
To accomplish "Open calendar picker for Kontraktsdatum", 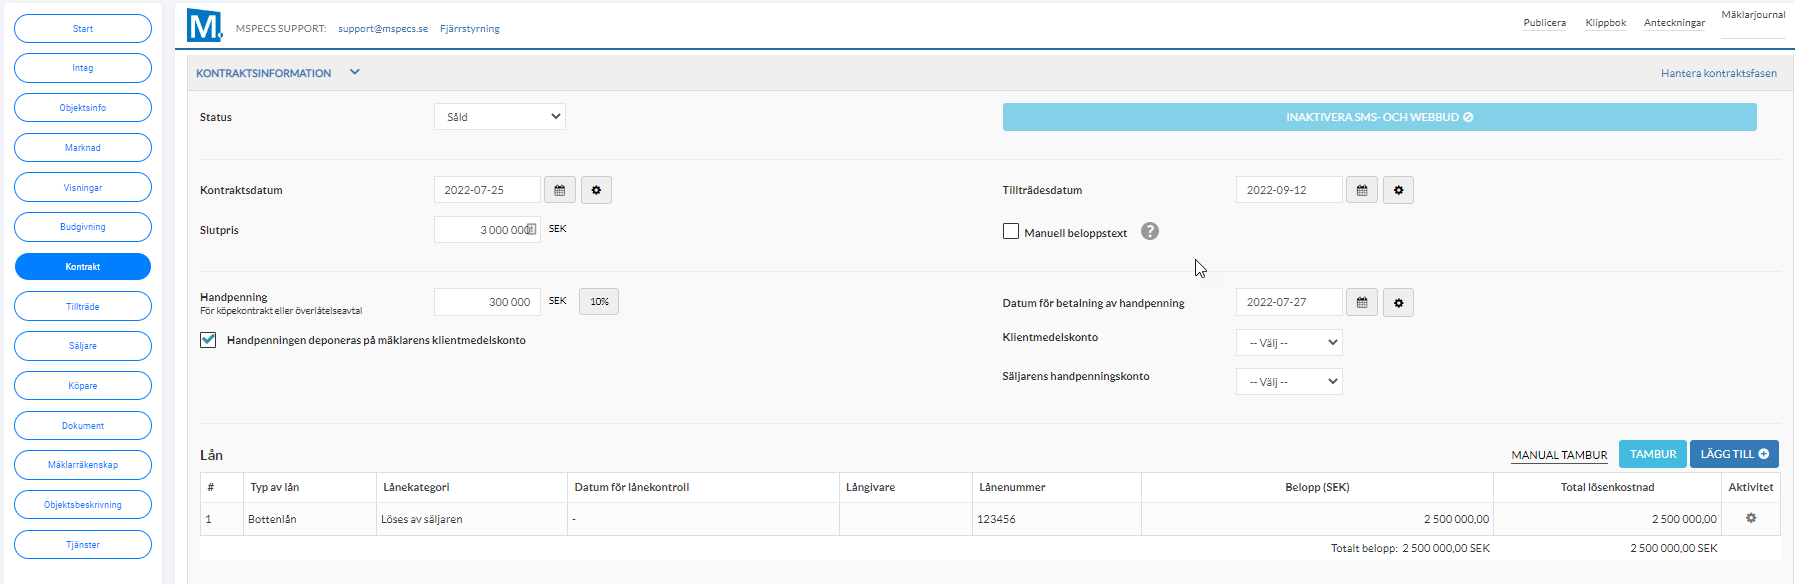I will [x=560, y=190].
